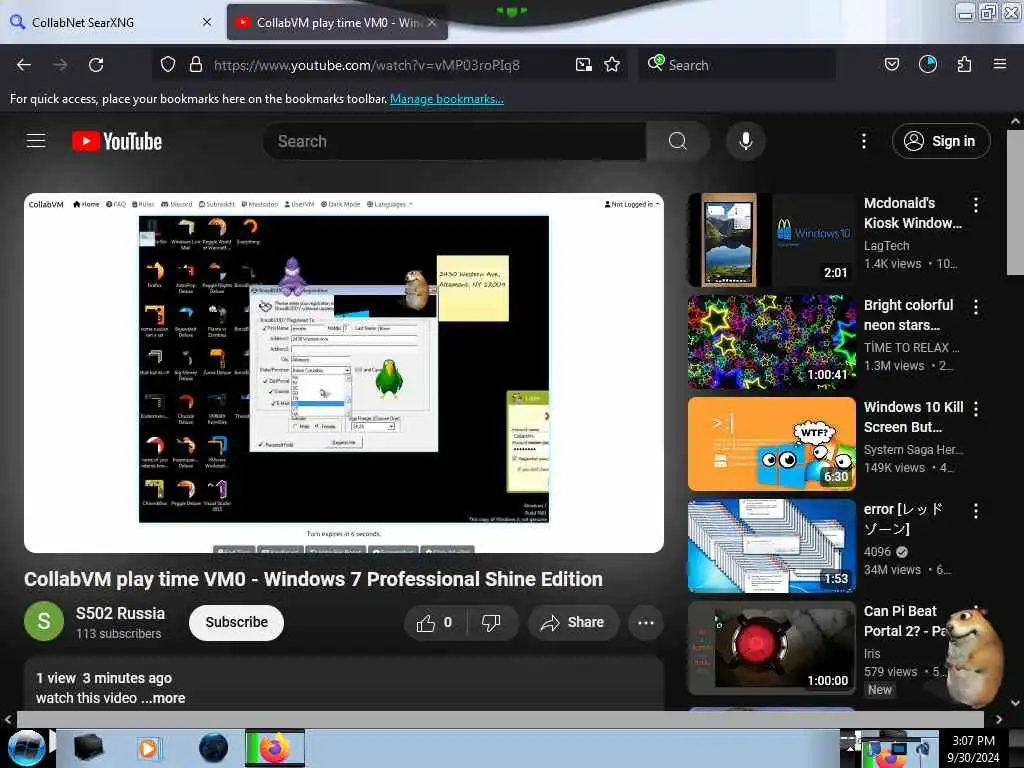Open the YouTube guide hamburger menu
This screenshot has height=768, width=1024.
coord(36,141)
